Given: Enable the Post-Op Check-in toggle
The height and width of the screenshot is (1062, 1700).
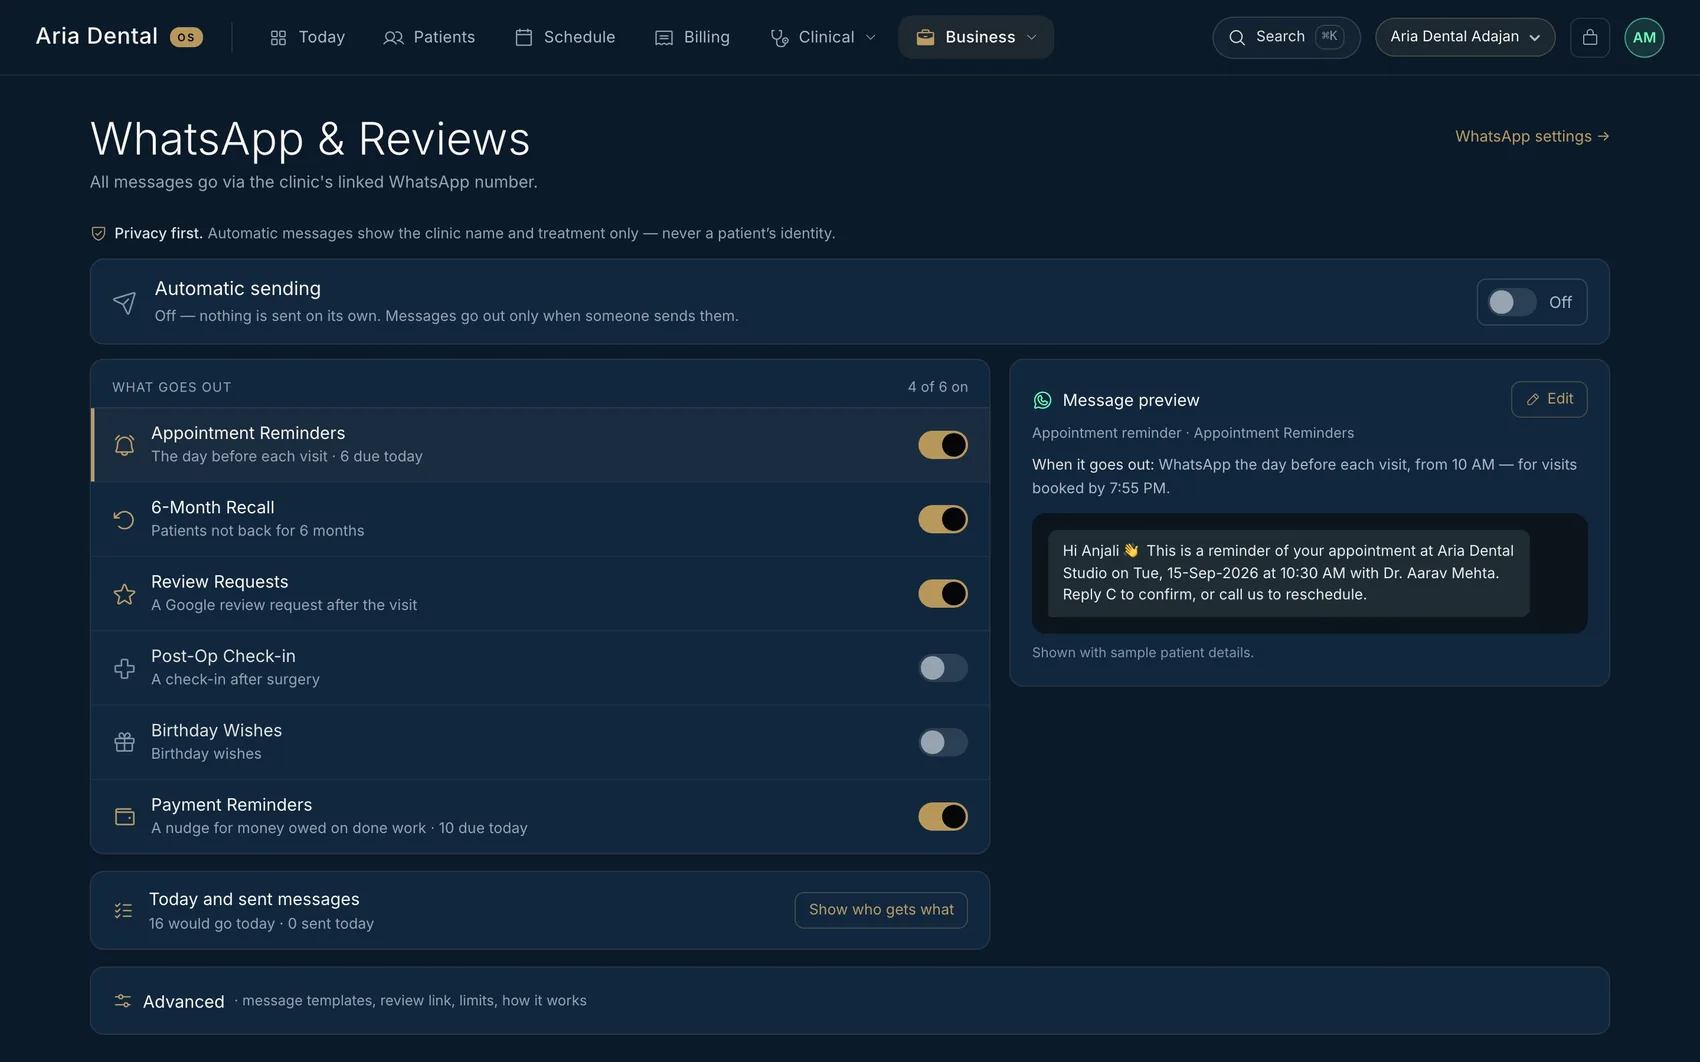Looking at the screenshot, I should pos(943,668).
